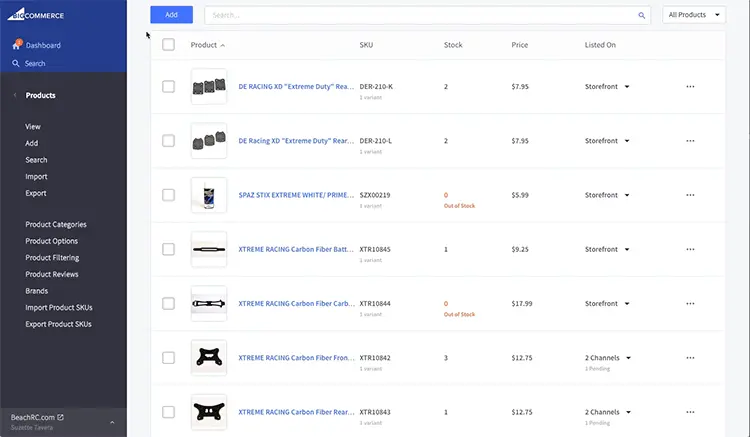This screenshot has width=750, height=437.
Task: Open actions menu for XTR10843 row
Action: click(690, 412)
